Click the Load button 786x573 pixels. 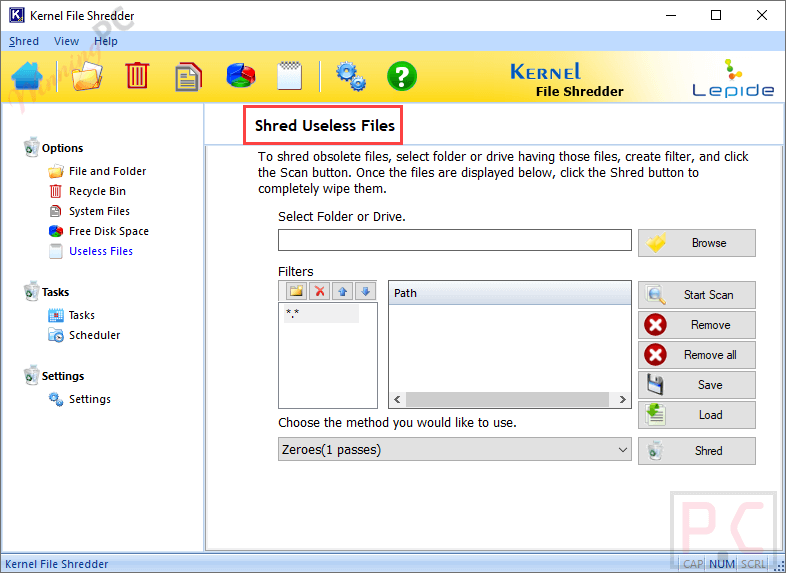pyautogui.click(x=697, y=415)
